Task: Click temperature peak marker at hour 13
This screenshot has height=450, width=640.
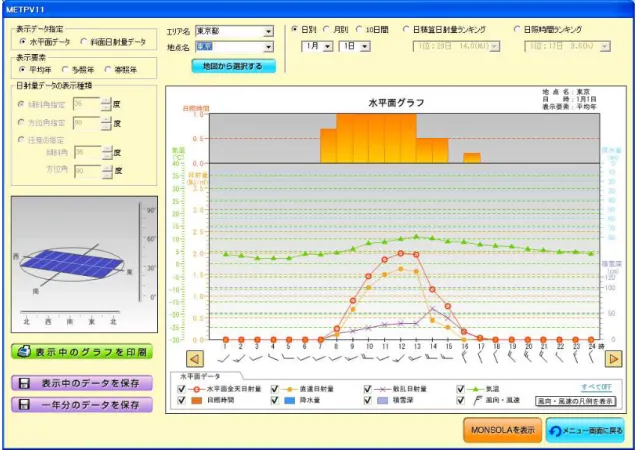Action: tap(416, 236)
